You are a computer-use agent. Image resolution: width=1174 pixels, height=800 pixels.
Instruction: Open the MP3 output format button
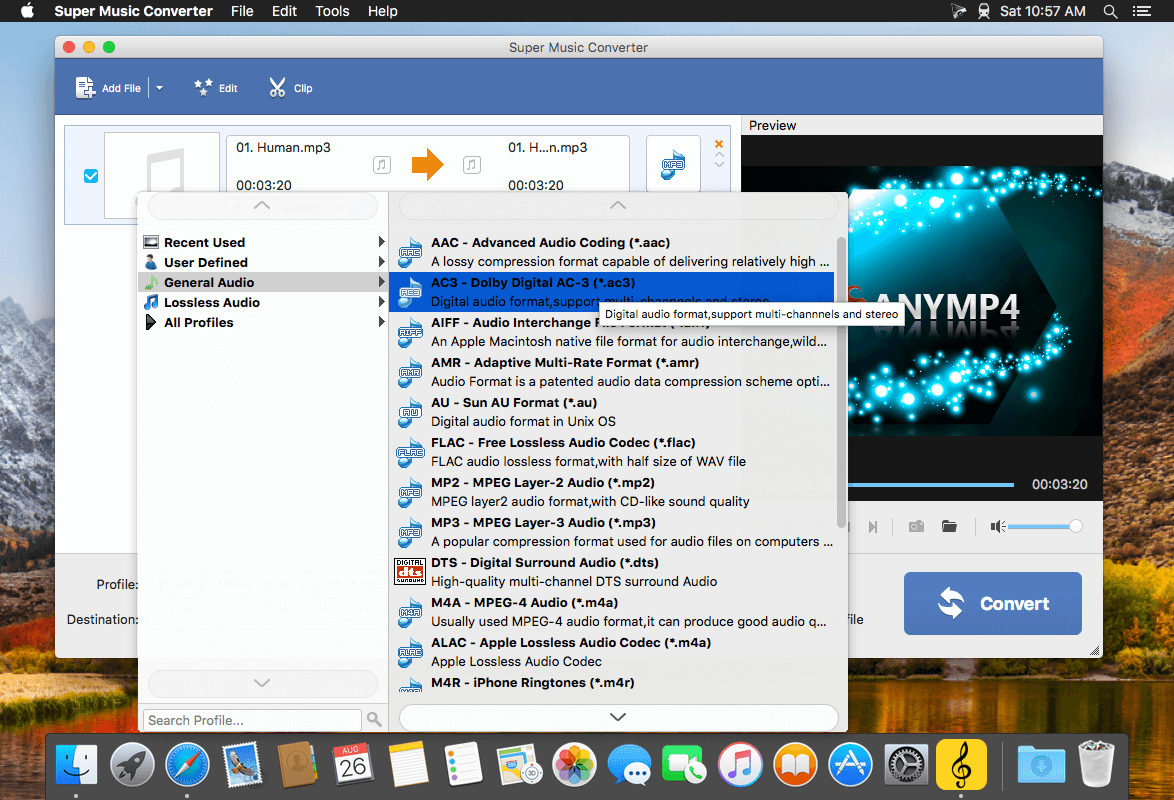[673, 164]
